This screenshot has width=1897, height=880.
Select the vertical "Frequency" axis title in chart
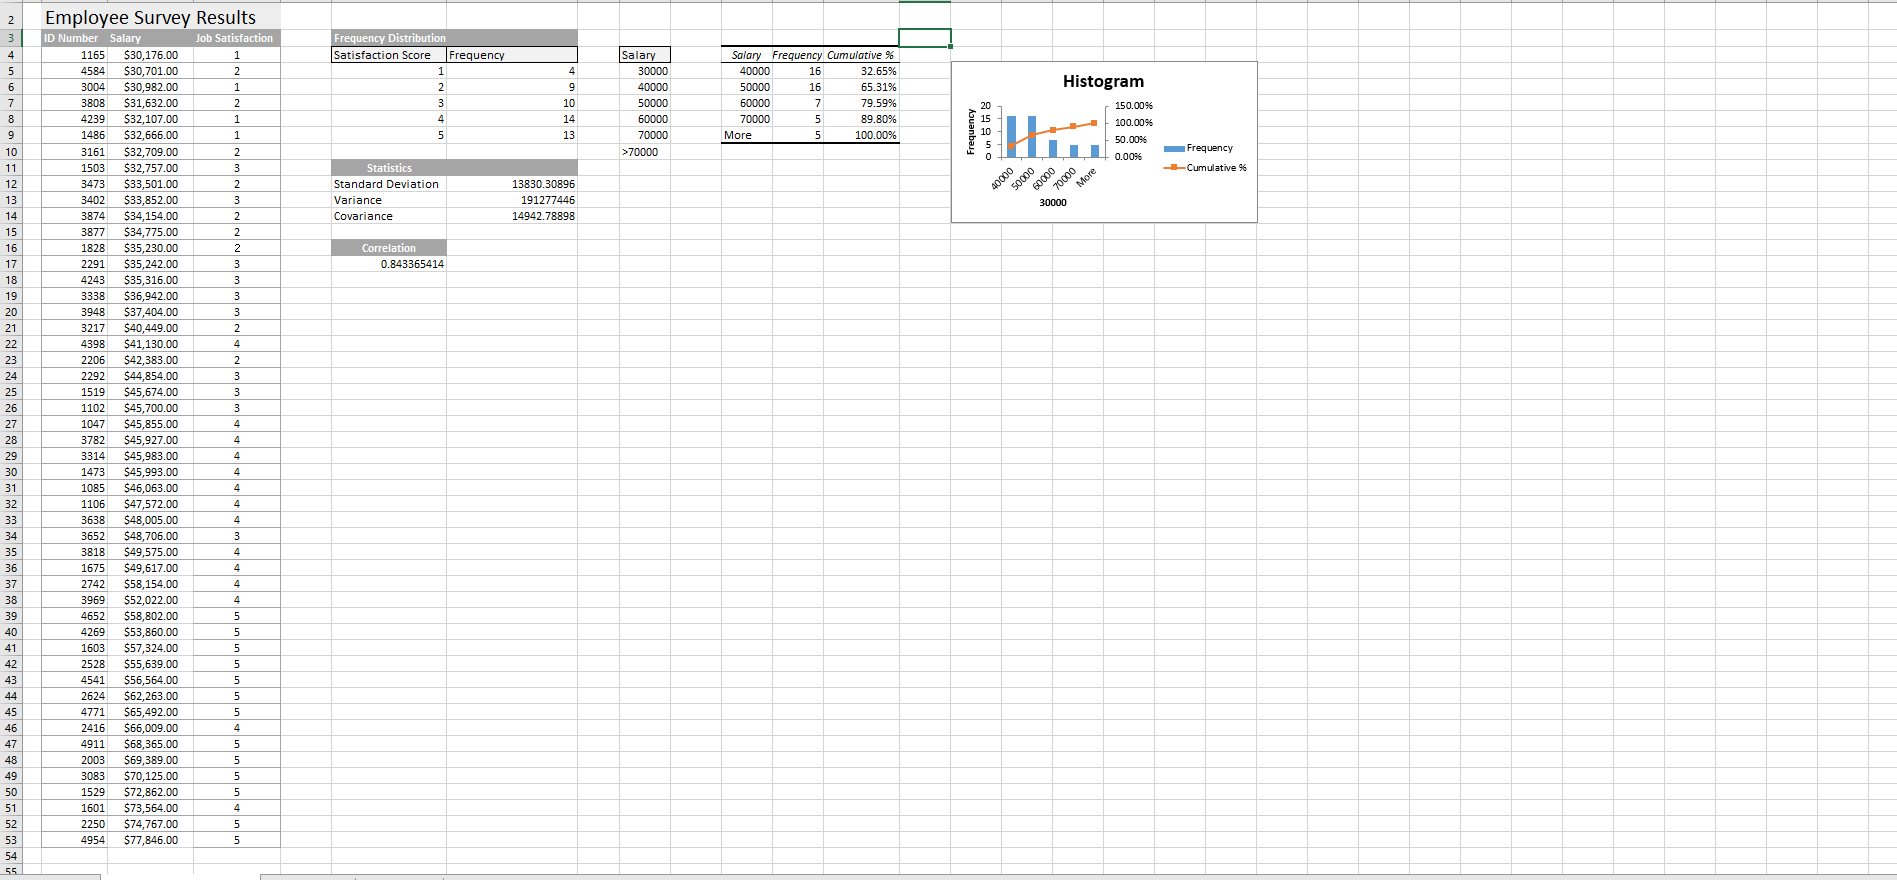pos(970,131)
